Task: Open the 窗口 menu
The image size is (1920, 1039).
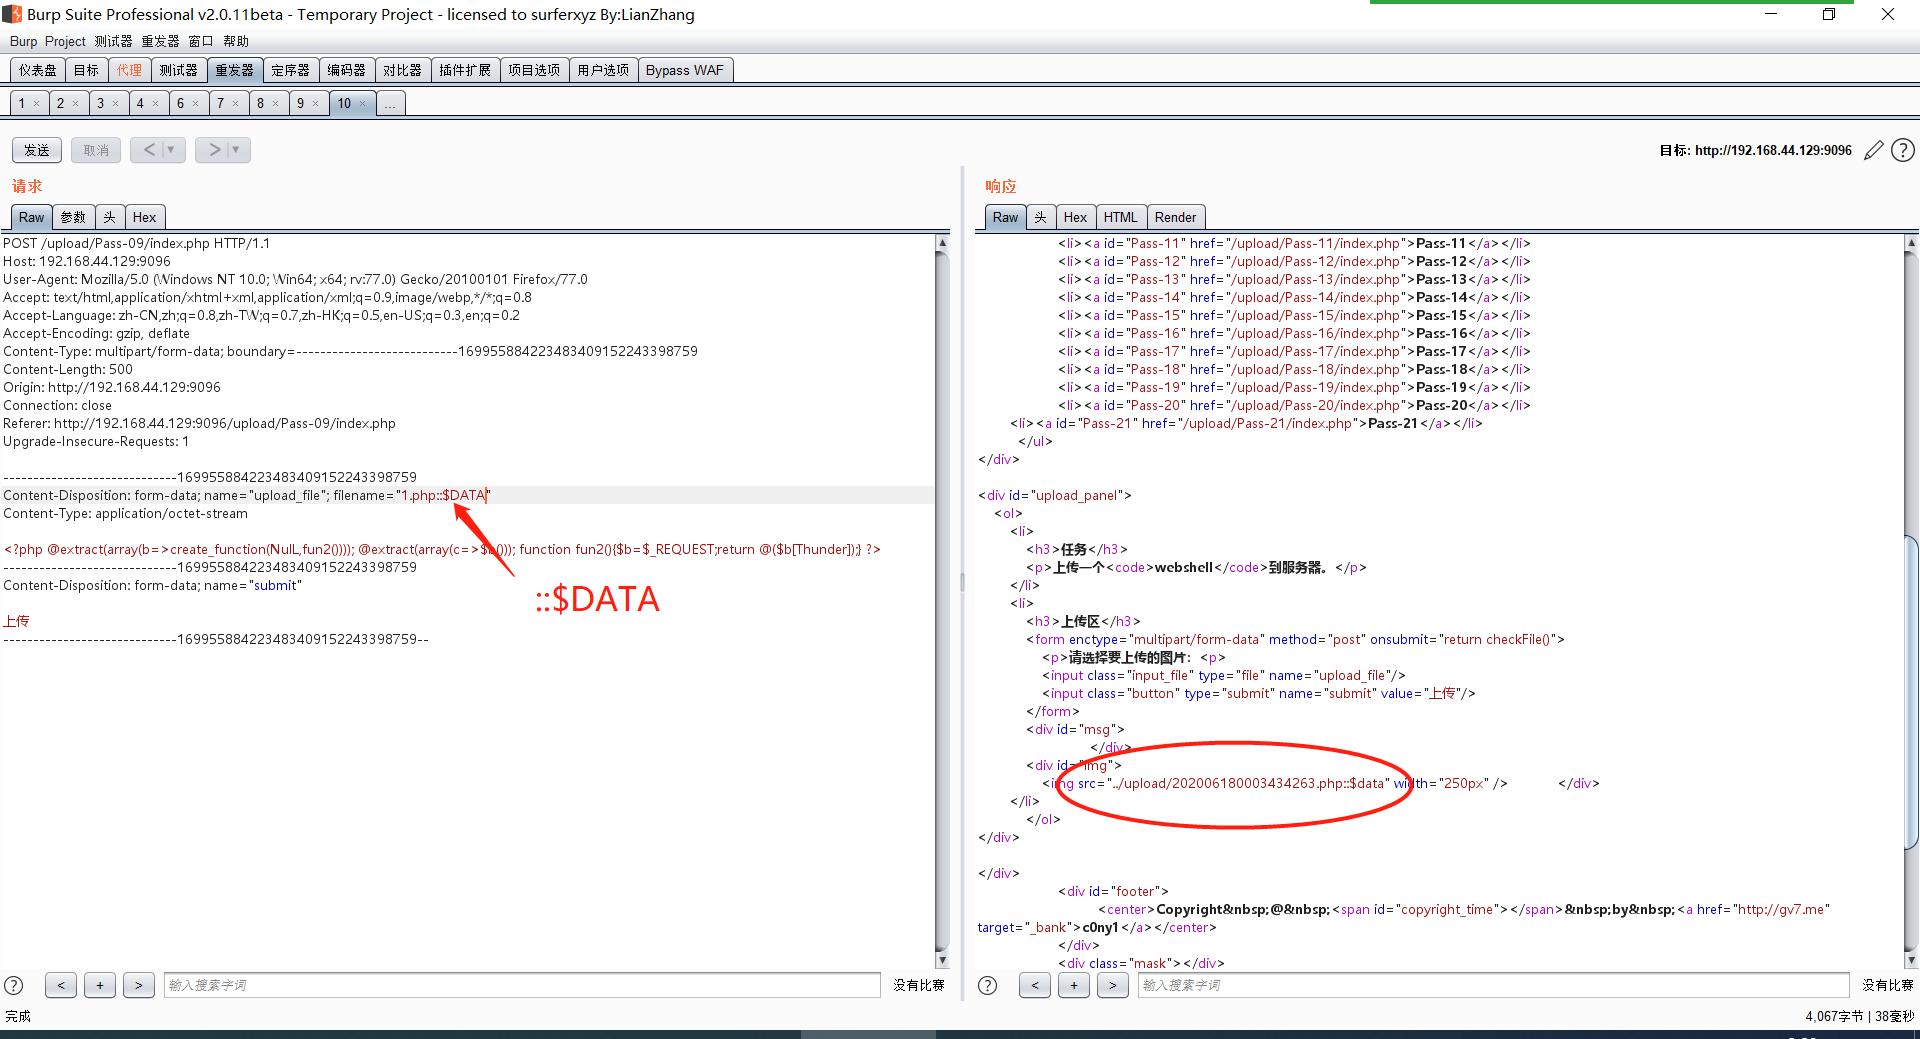Action: (201, 41)
